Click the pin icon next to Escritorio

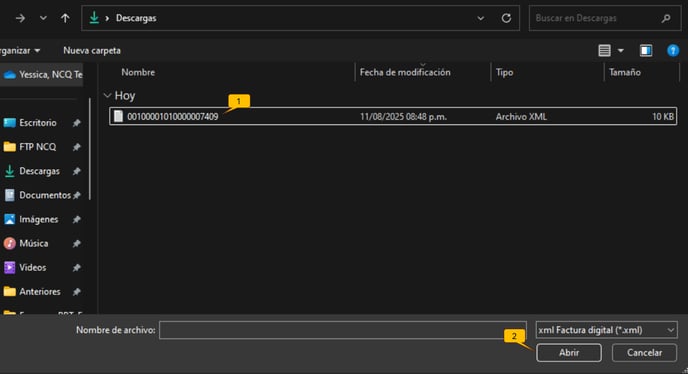pos(76,123)
